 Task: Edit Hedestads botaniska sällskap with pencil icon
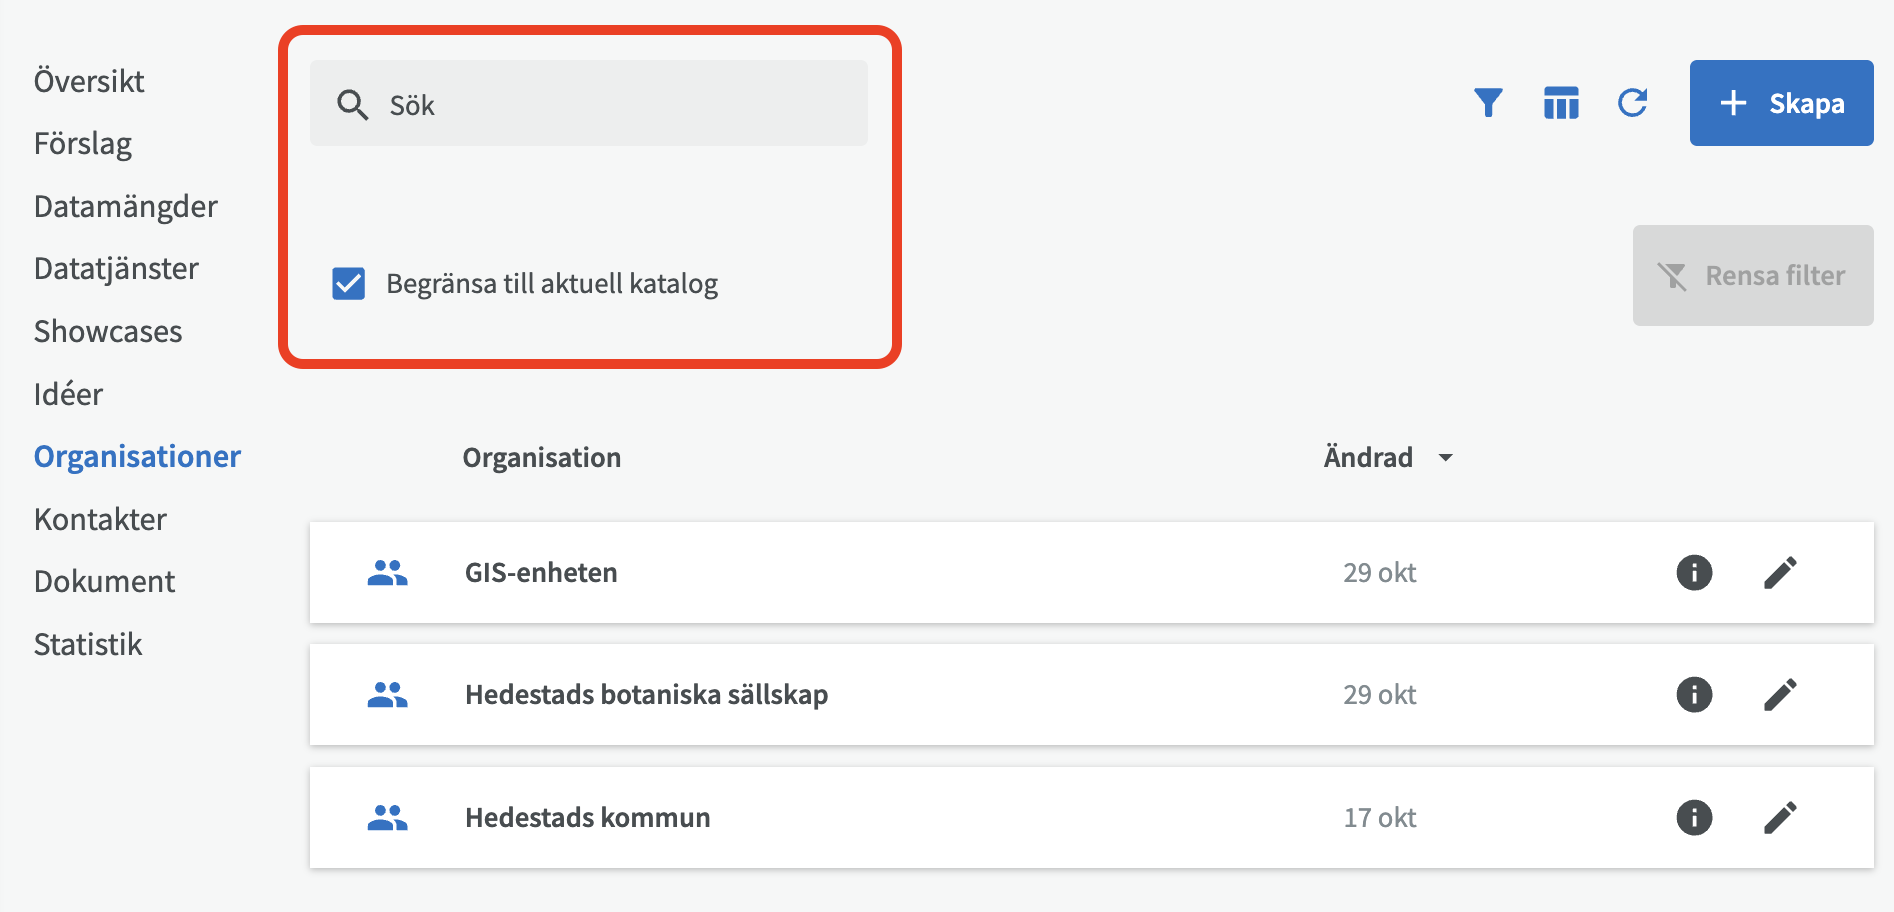click(x=1780, y=694)
